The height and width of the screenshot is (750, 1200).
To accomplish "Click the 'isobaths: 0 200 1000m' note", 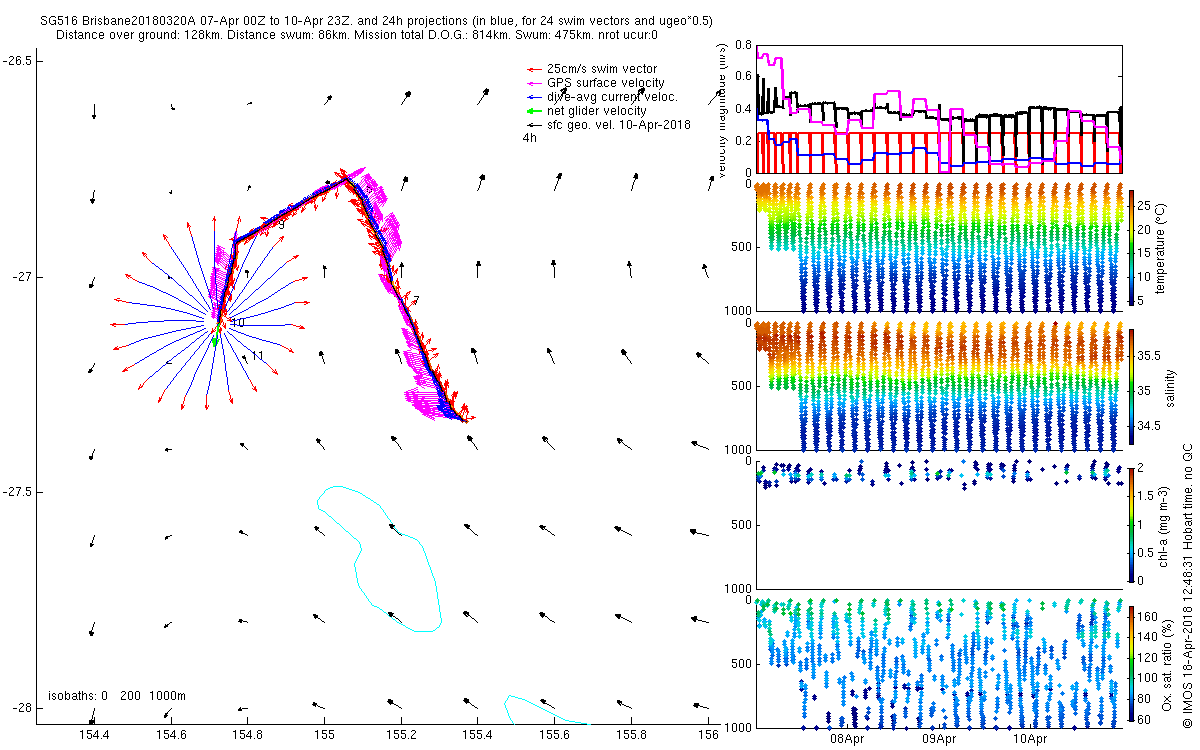I will 117,695.
